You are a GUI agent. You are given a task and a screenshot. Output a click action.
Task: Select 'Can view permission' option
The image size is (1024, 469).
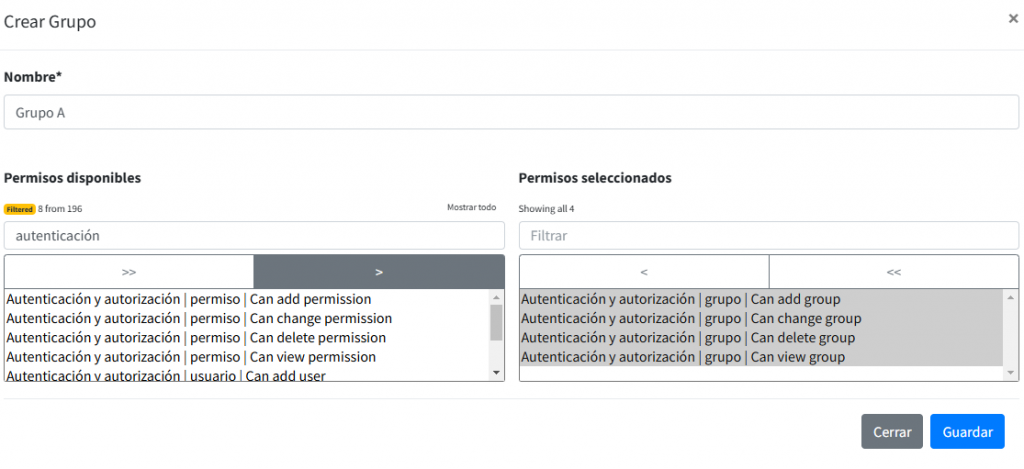coord(191,357)
